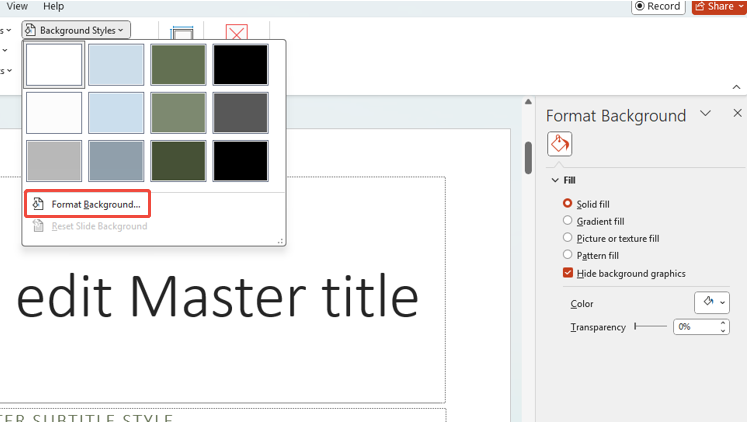Select the off-white background style in second row
The height and width of the screenshot is (431, 749).
(x=54, y=113)
